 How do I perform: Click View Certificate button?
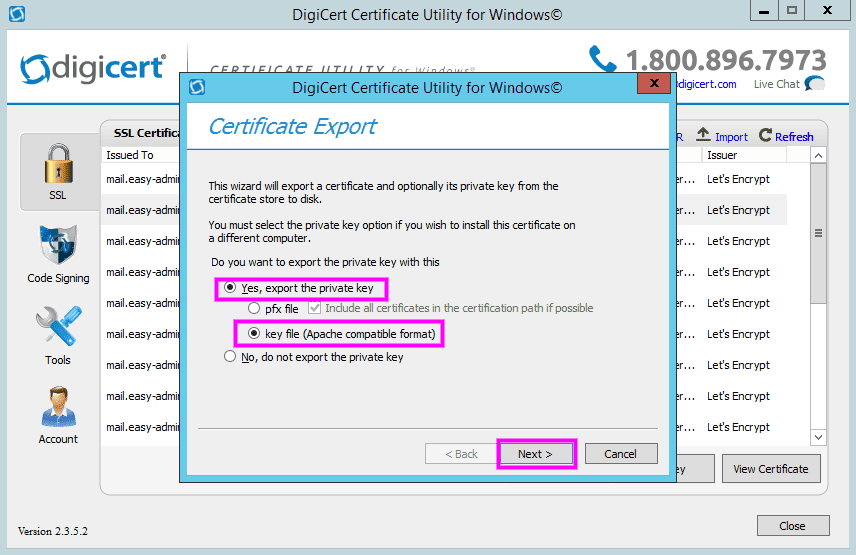pos(771,469)
